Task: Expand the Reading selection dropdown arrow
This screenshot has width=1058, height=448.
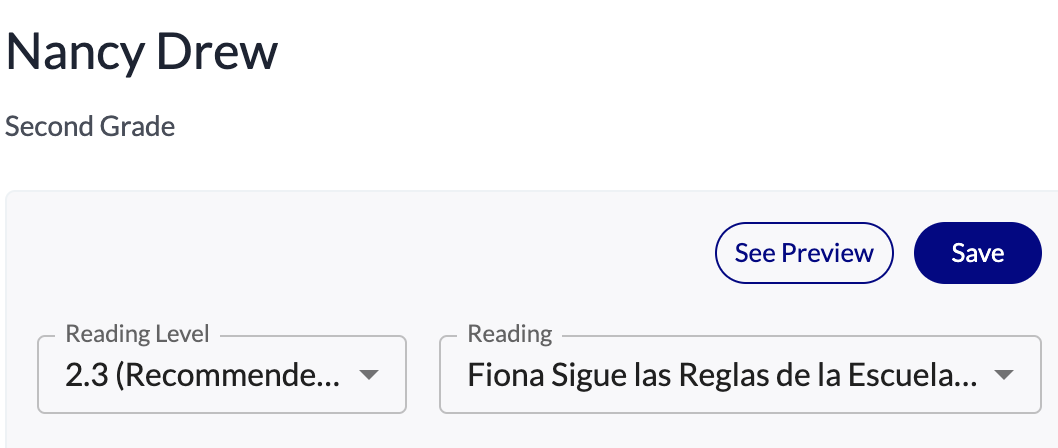Action: 1003,375
